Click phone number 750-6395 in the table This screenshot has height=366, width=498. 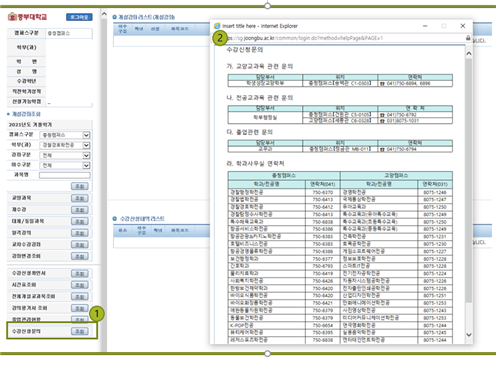click(x=323, y=333)
